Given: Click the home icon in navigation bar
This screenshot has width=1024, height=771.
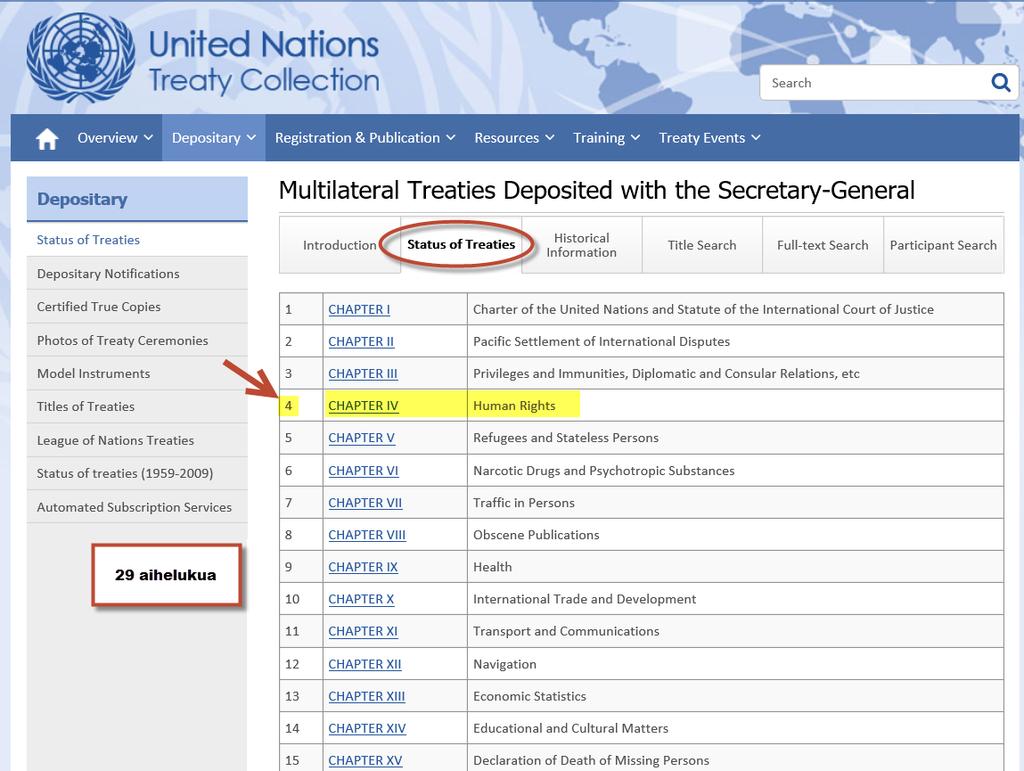Looking at the screenshot, I should 47,138.
